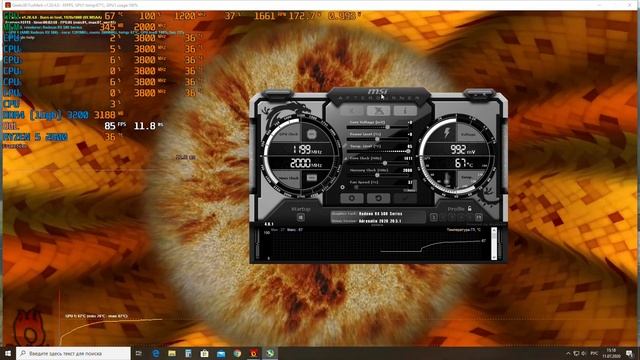Adjust the Core Clock slider

click(378, 163)
